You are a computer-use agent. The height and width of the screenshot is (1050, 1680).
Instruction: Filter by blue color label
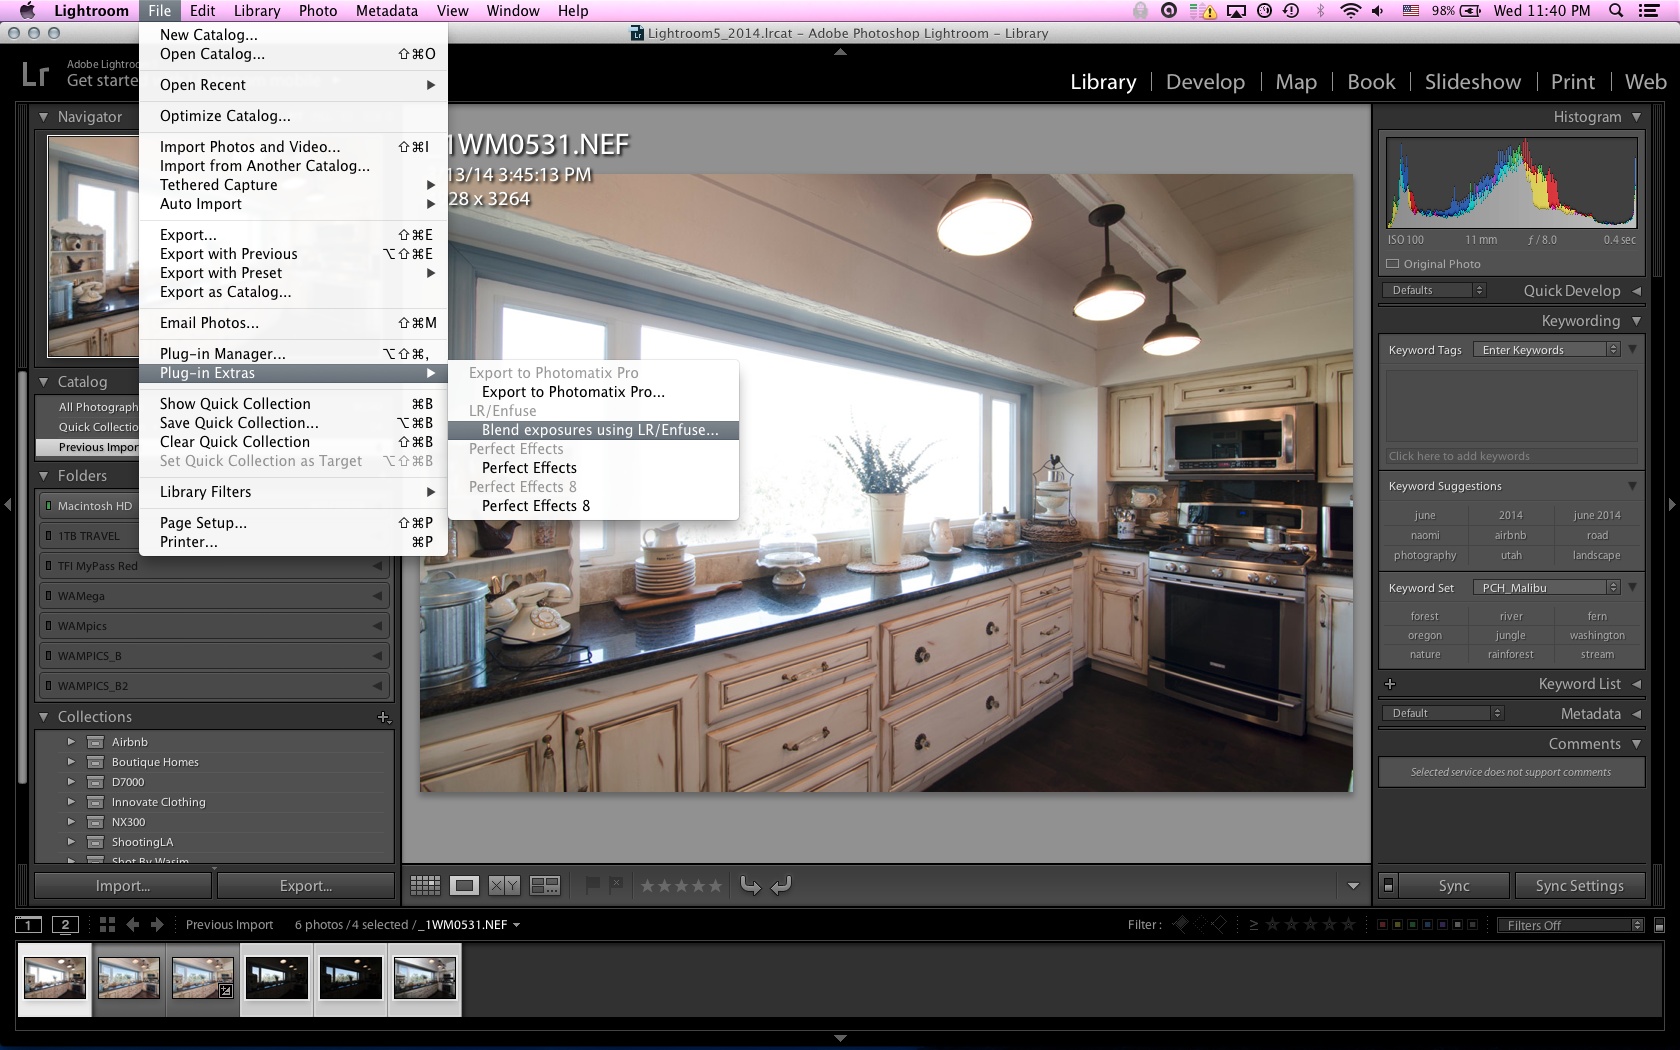[x=1427, y=925]
